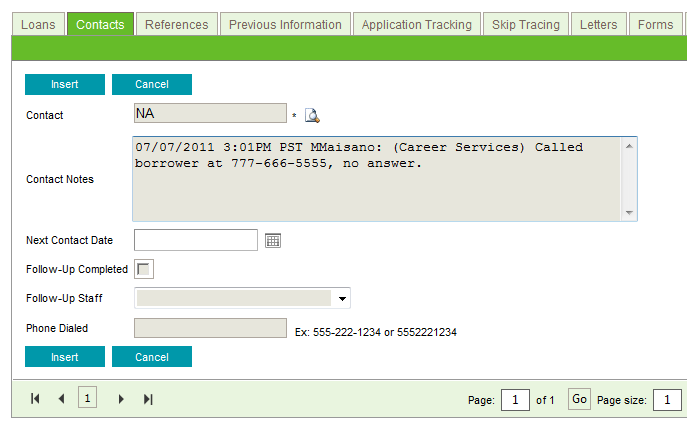Go to the previous page

click(61, 399)
